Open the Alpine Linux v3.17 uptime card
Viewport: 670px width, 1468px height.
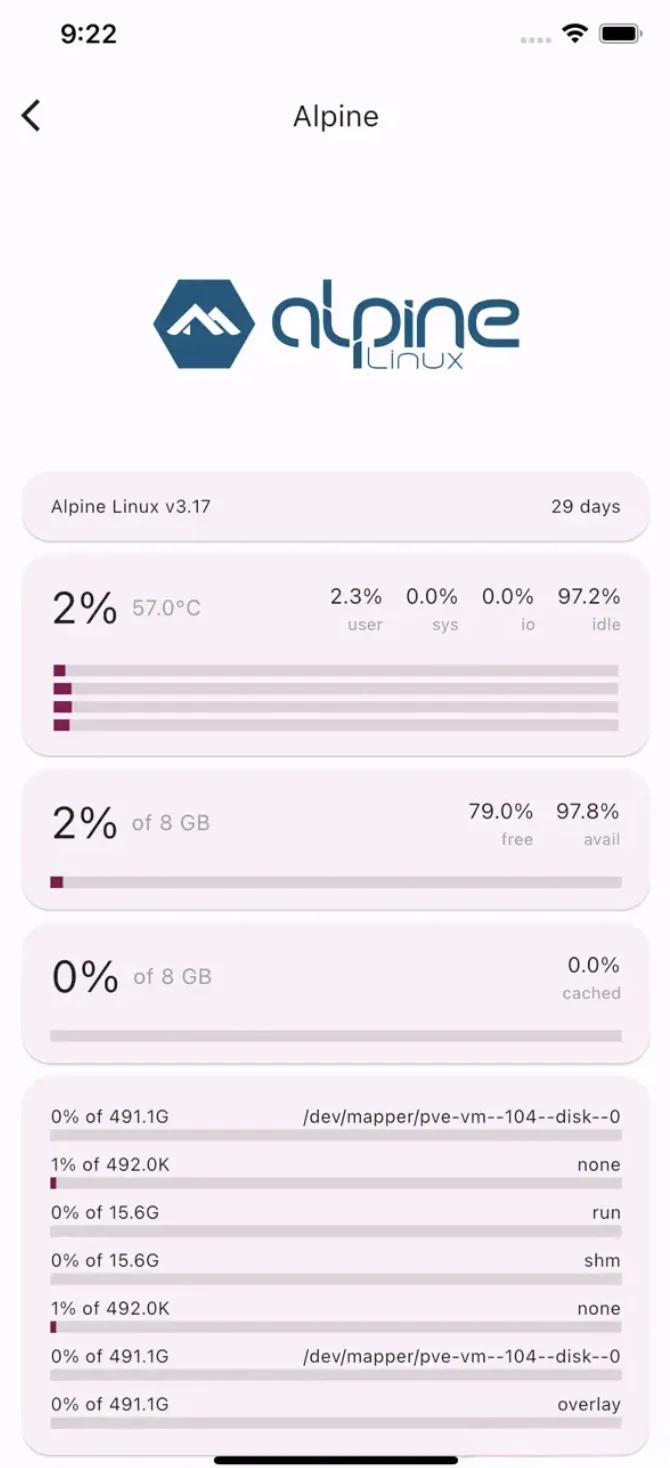[x=336, y=506]
